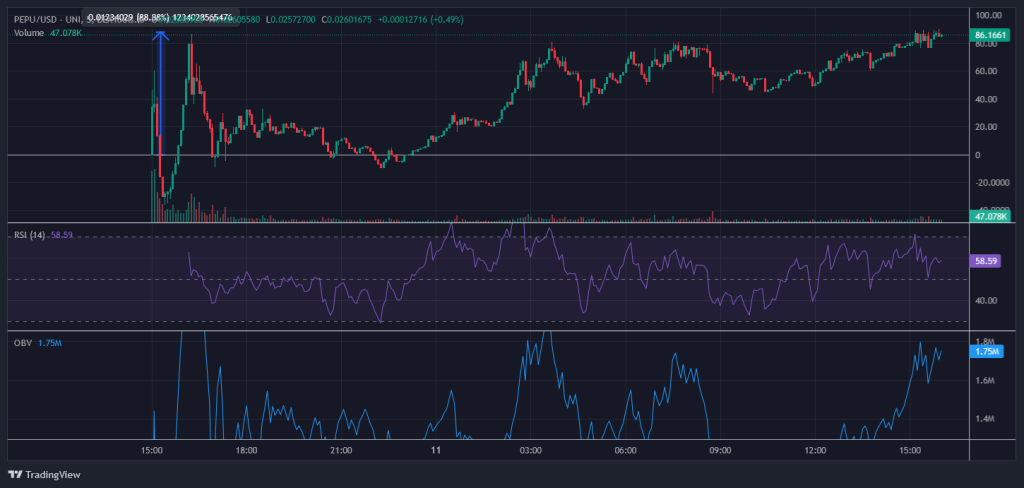Click the closing price value C0.02601675

(x=346, y=20)
